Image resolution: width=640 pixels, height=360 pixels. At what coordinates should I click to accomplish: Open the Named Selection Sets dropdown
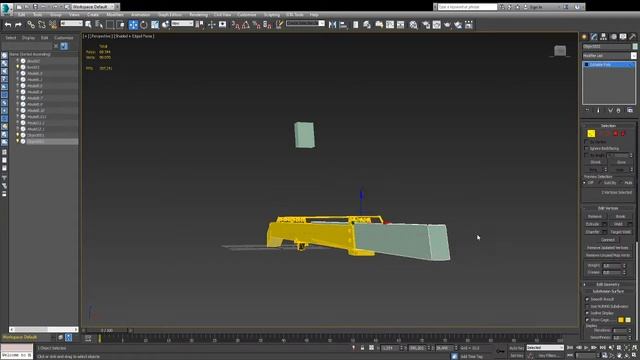point(305,24)
